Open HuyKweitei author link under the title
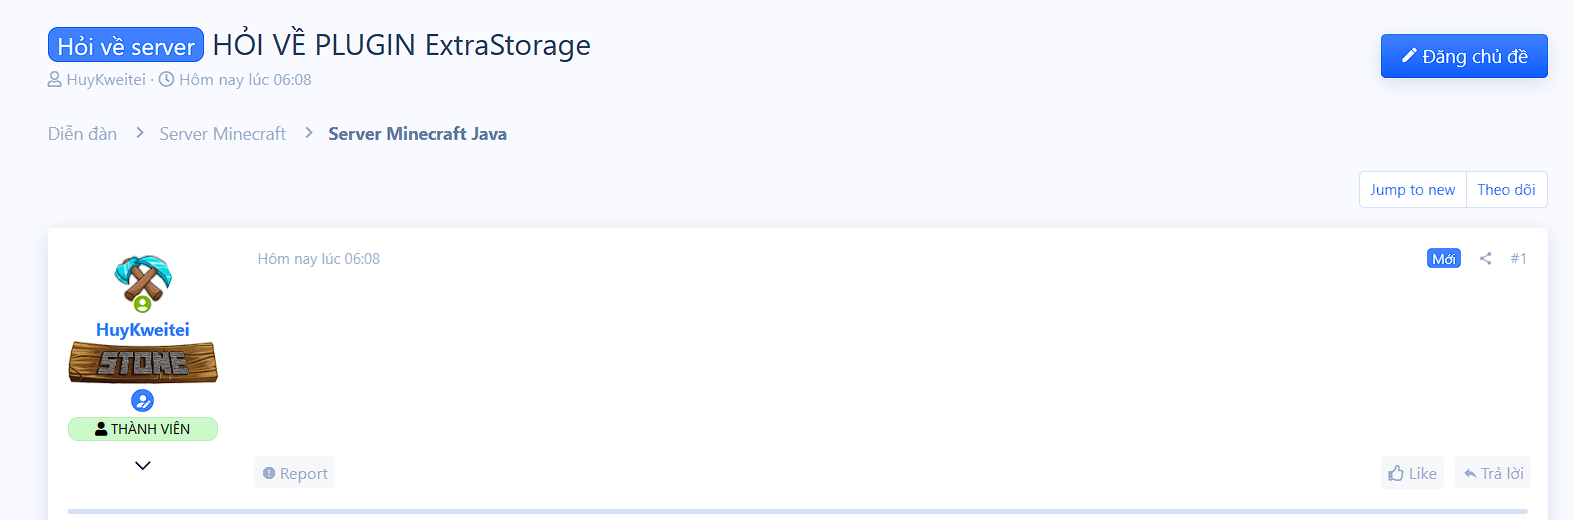 pyautogui.click(x=106, y=80)
